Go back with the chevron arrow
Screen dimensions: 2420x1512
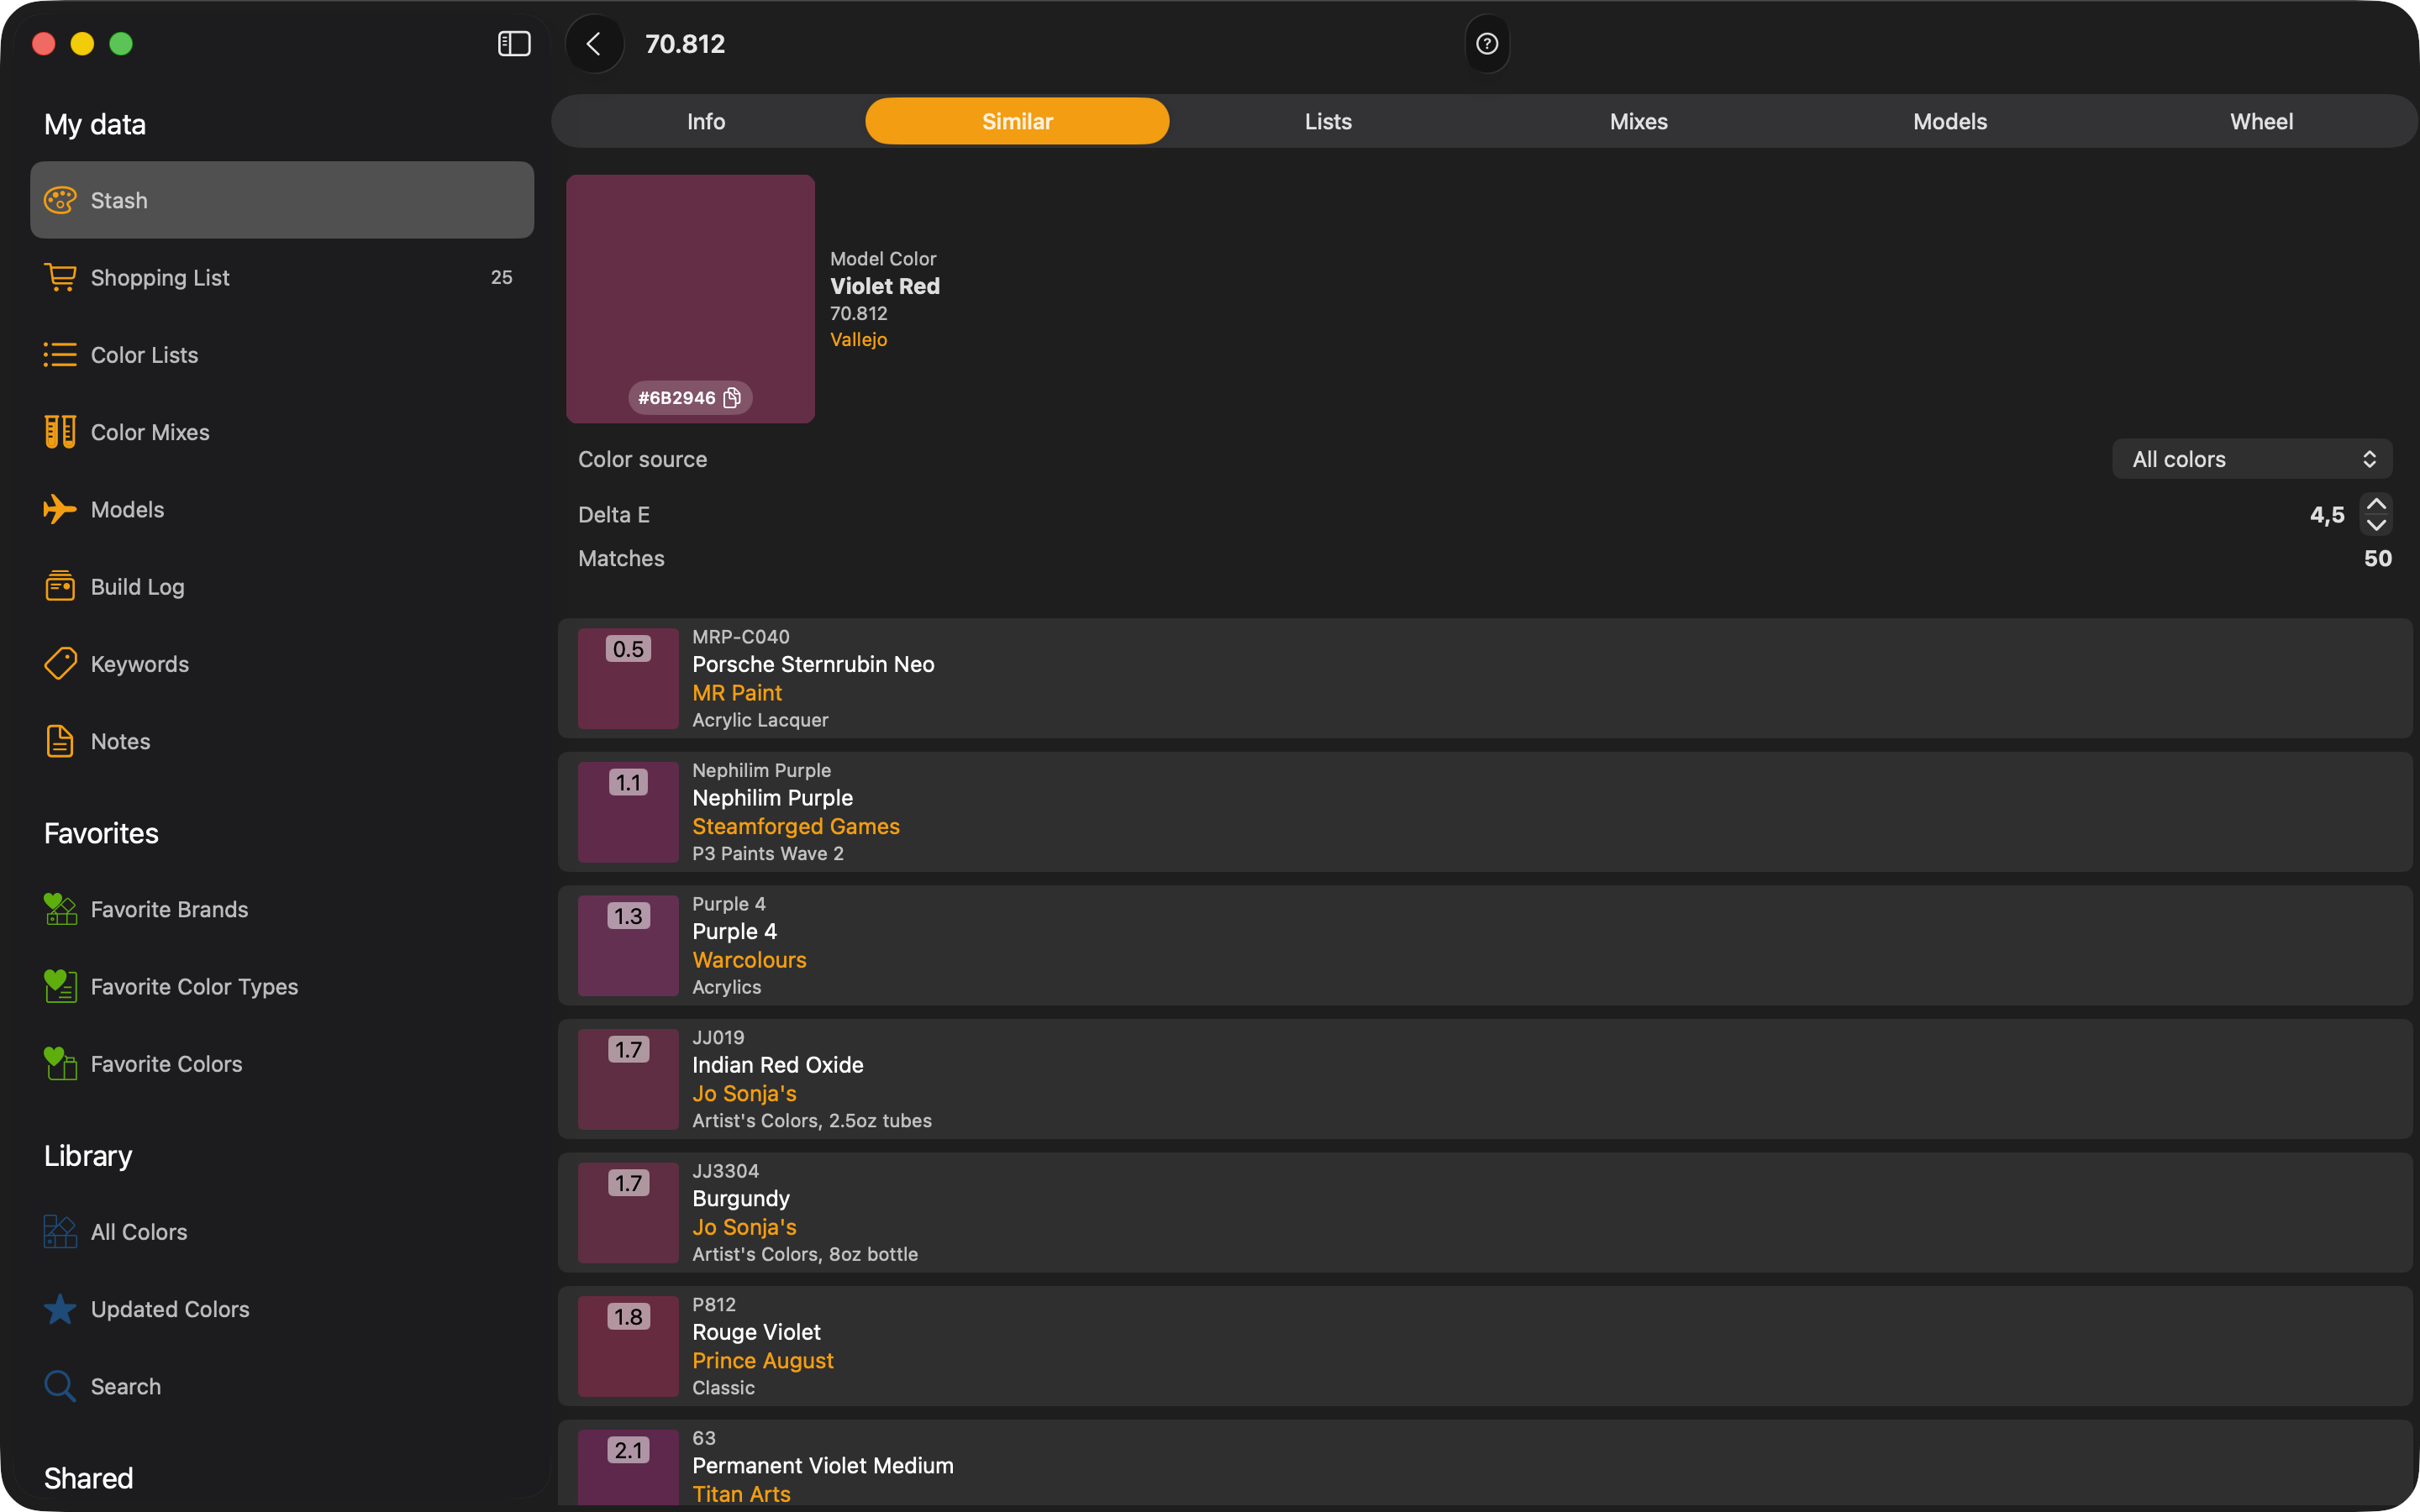point(594,44)
